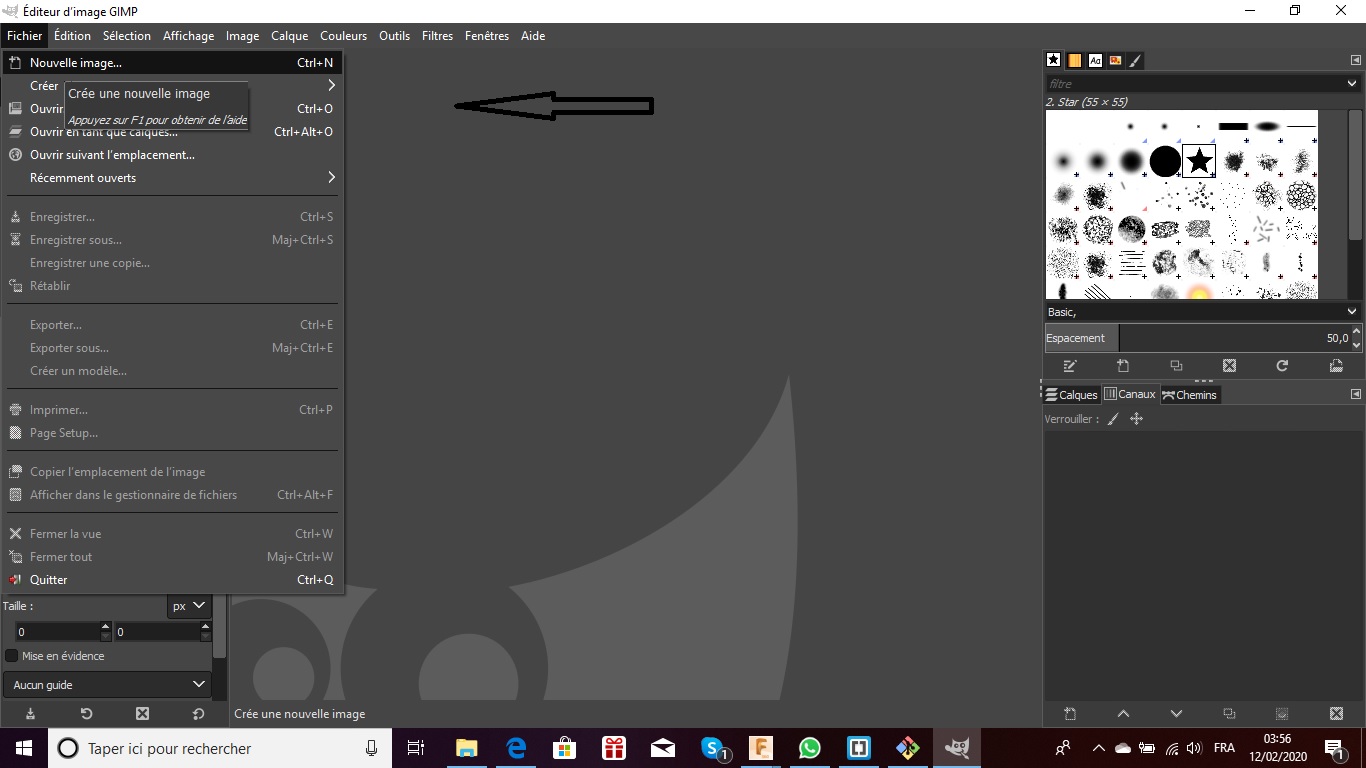This screenshot has width=1366, height=768.
Task: Open Microsoft Edge from the taskbar
Action: coord(516,748)
